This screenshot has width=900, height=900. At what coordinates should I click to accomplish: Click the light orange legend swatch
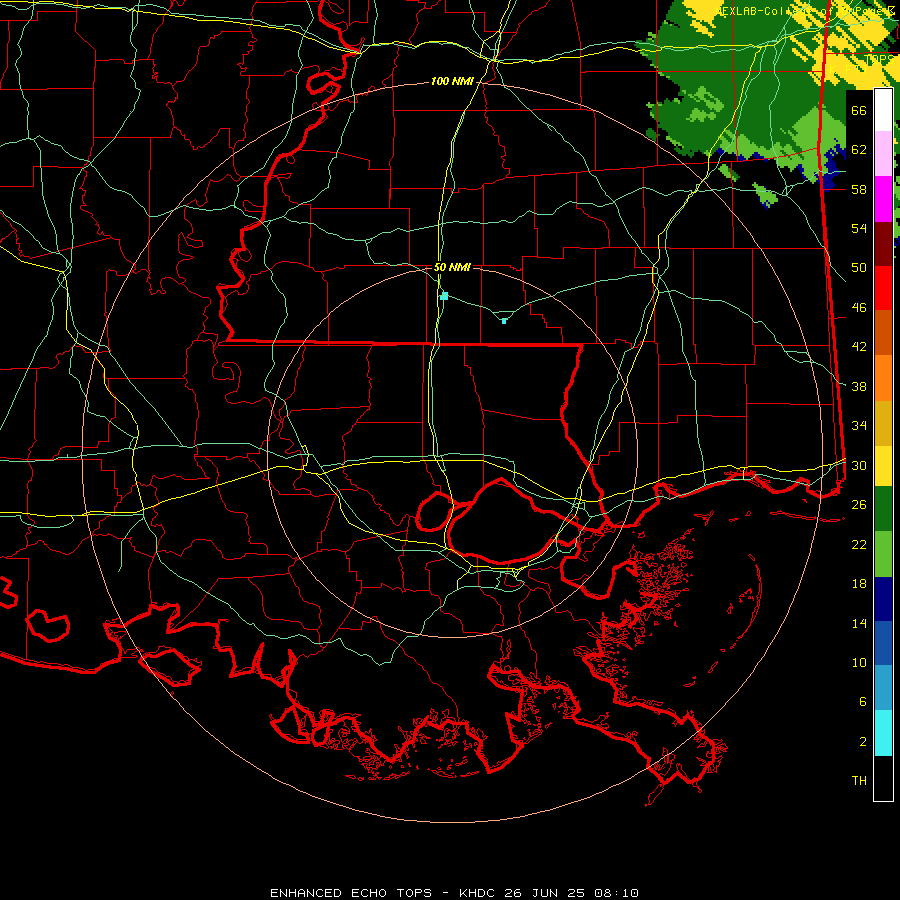point(883,378)
